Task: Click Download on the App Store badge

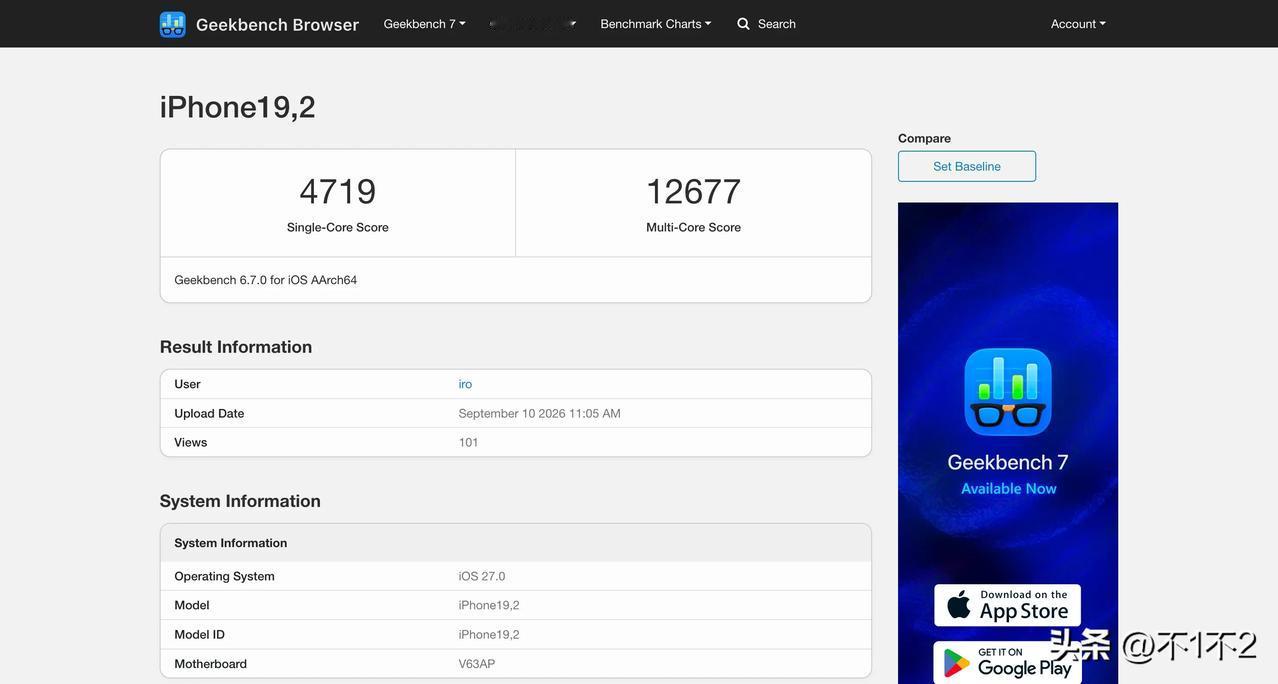Action: (1008, 605)
